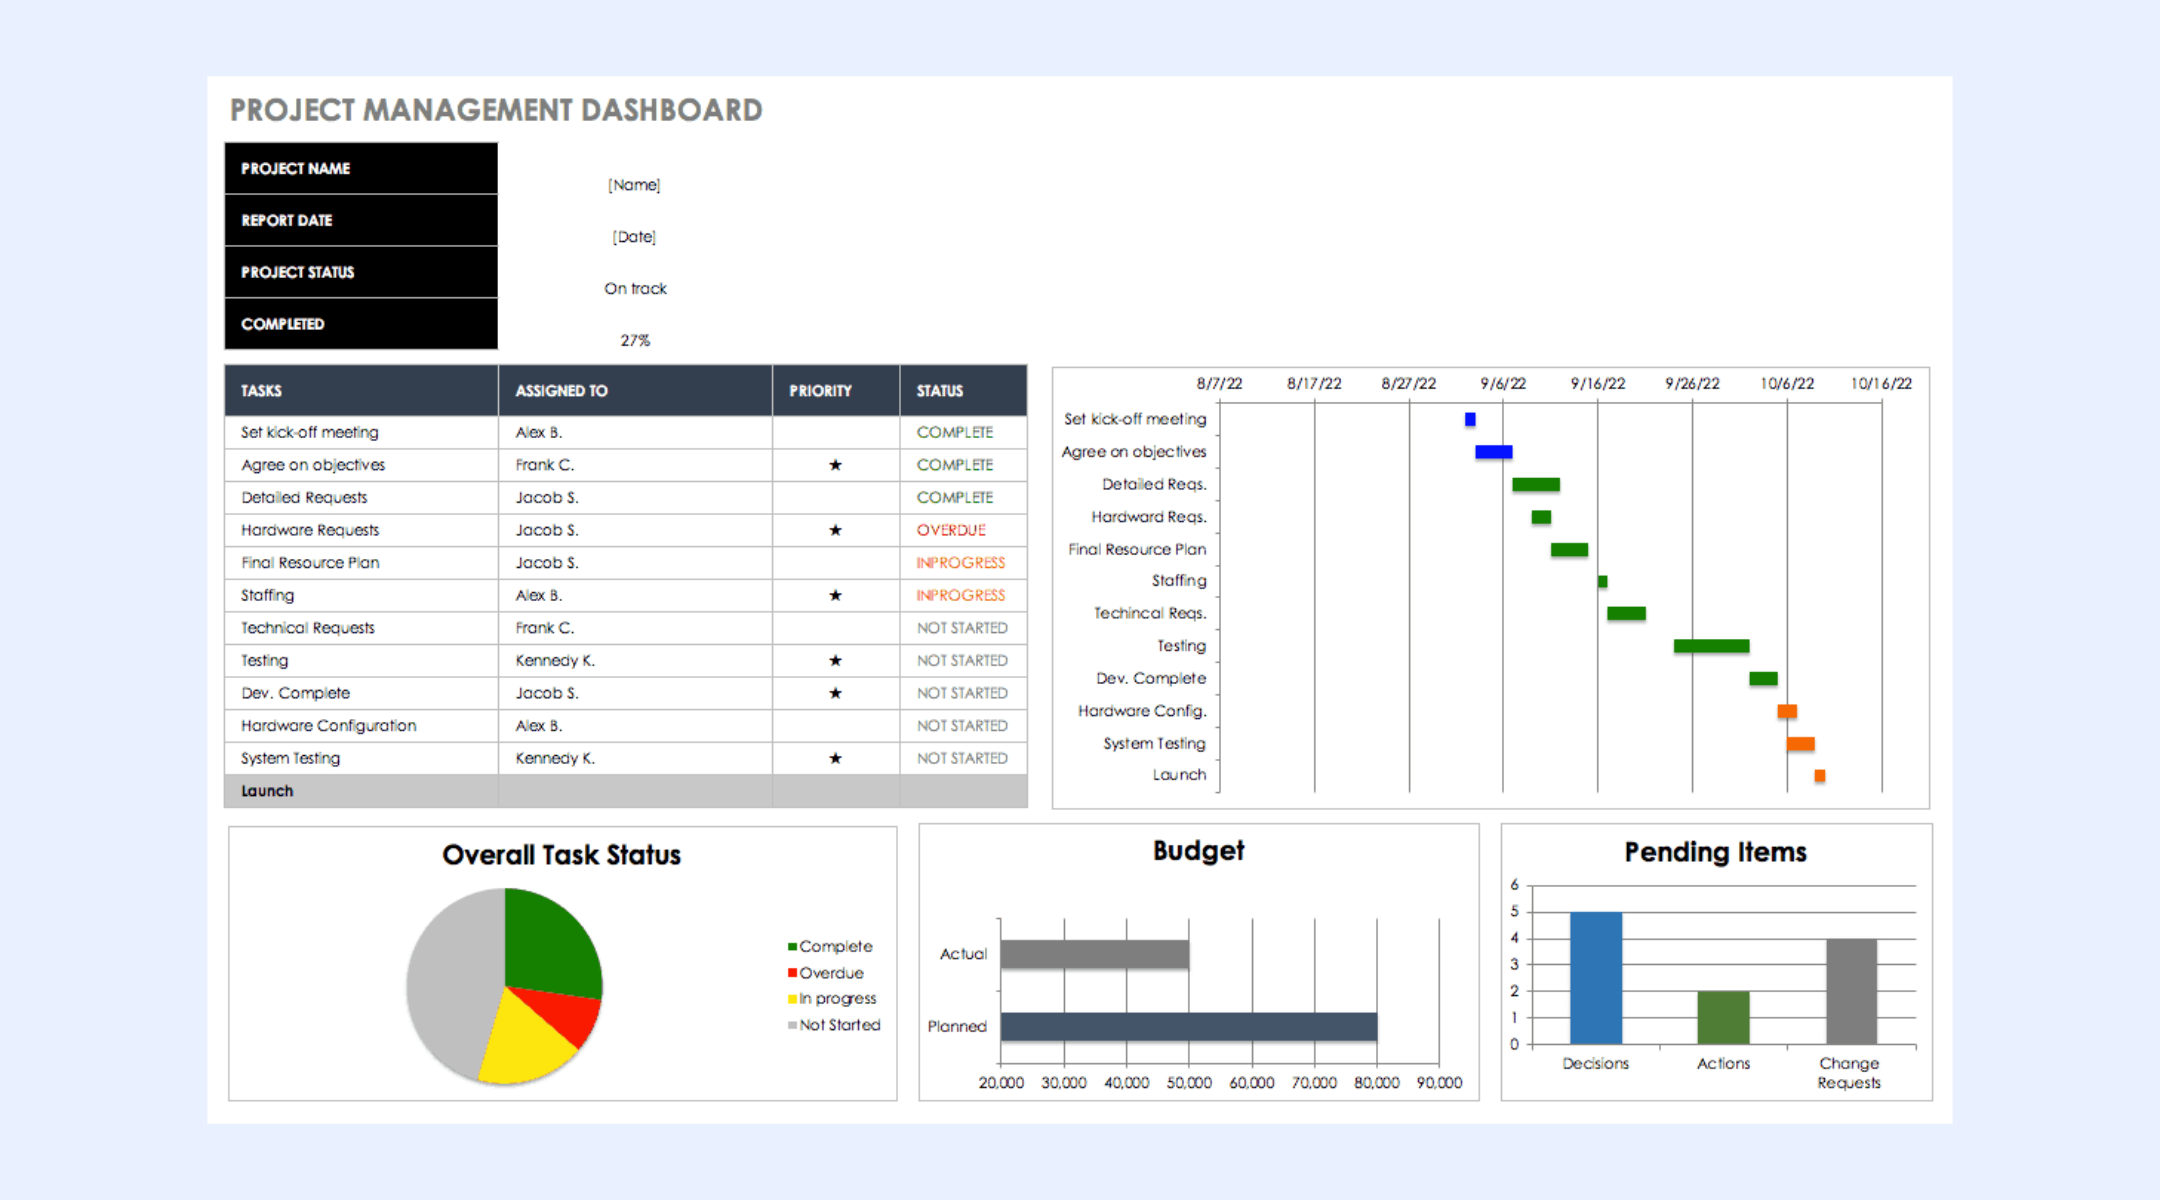Click the ASSIGNED TO column header

point(635,391)
